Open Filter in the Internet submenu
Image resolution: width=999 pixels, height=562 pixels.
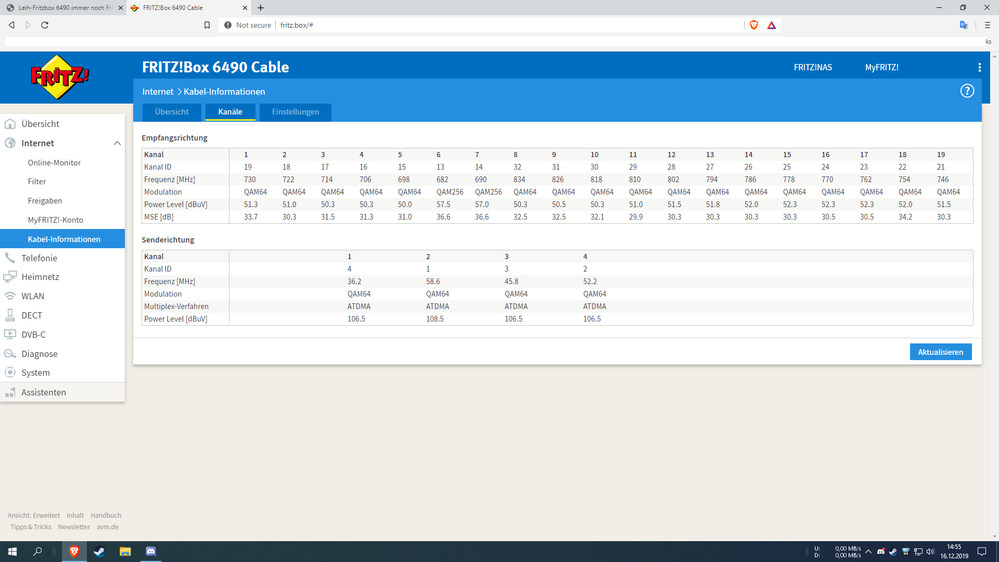tap(37, 182)
